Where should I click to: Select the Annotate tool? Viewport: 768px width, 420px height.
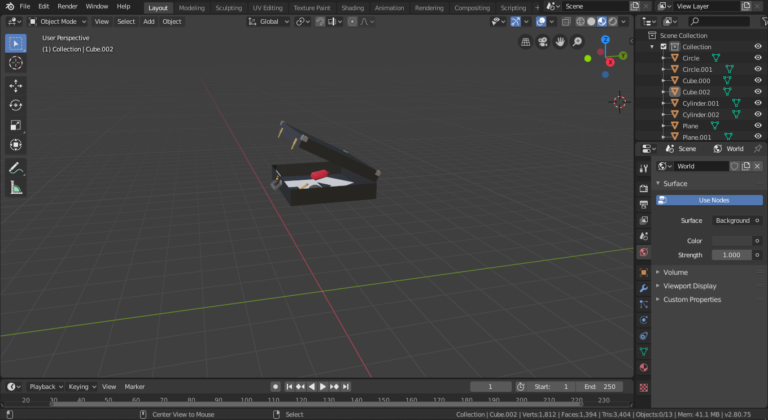click(16, 167)
